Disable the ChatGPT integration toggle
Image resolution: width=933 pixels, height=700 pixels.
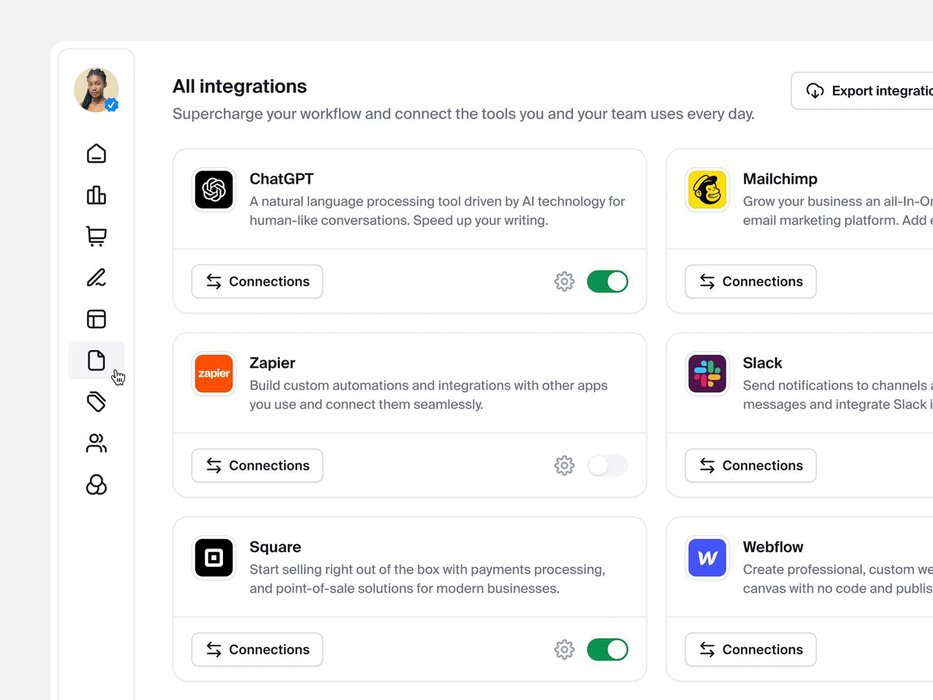(x=608, y=282)
